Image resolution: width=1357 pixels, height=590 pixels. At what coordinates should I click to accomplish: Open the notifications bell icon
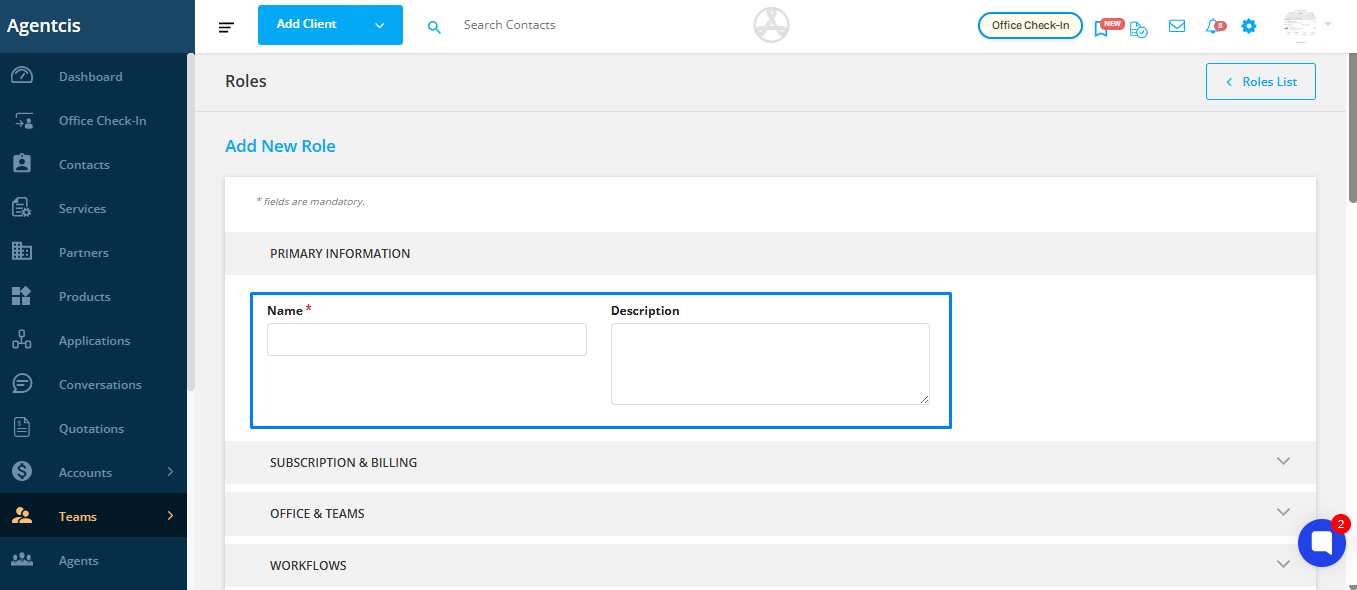click(x=1213, y=26)
